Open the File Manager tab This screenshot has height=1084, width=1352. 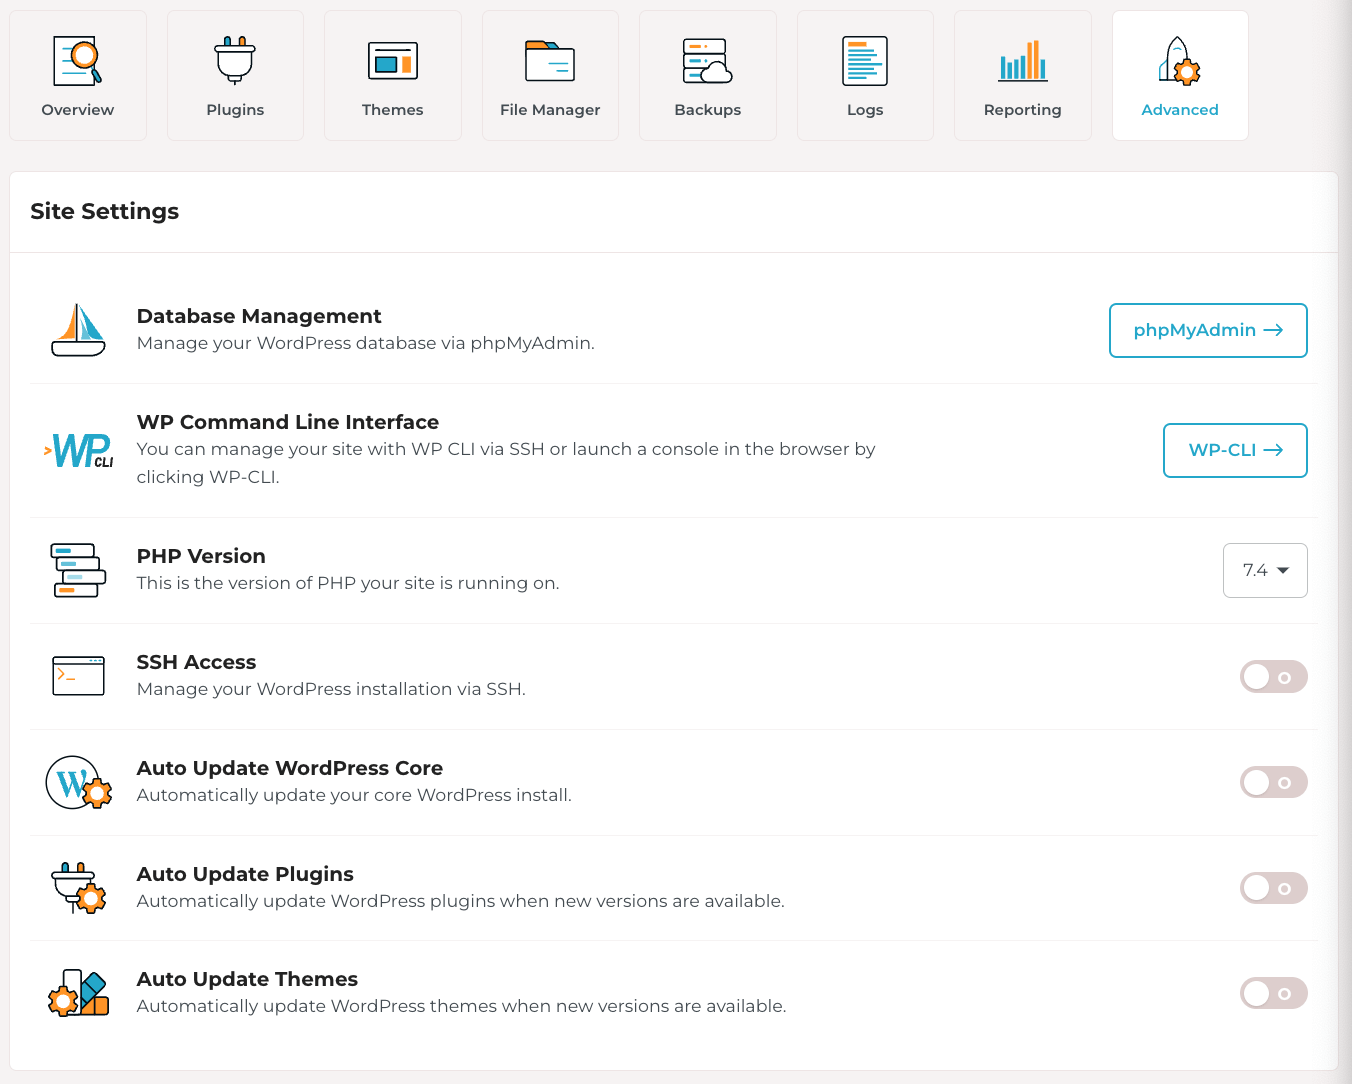coord(550,76)
